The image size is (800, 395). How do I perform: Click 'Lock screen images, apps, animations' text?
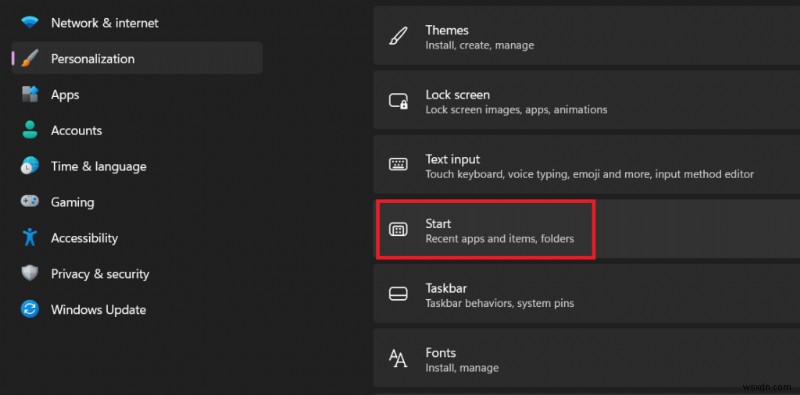(x=516, y=109)
